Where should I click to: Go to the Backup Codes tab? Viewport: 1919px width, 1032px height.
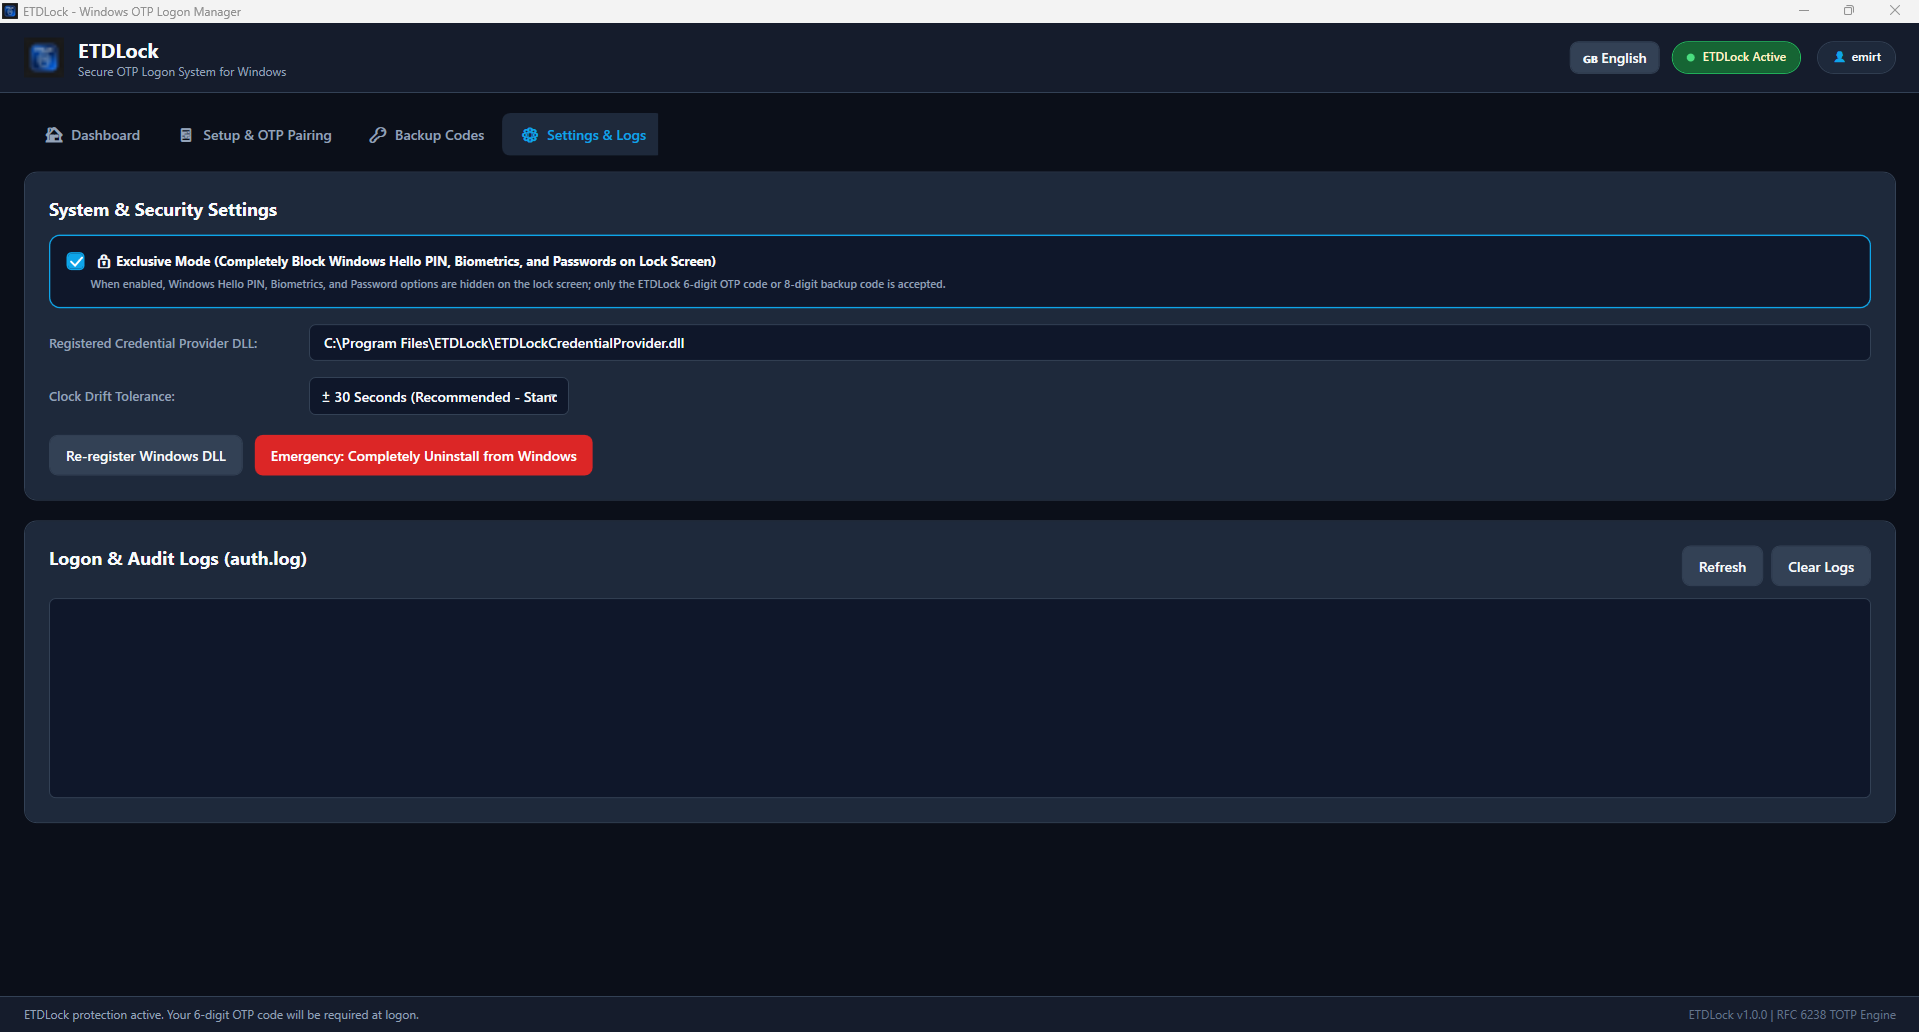pos(427,135)
